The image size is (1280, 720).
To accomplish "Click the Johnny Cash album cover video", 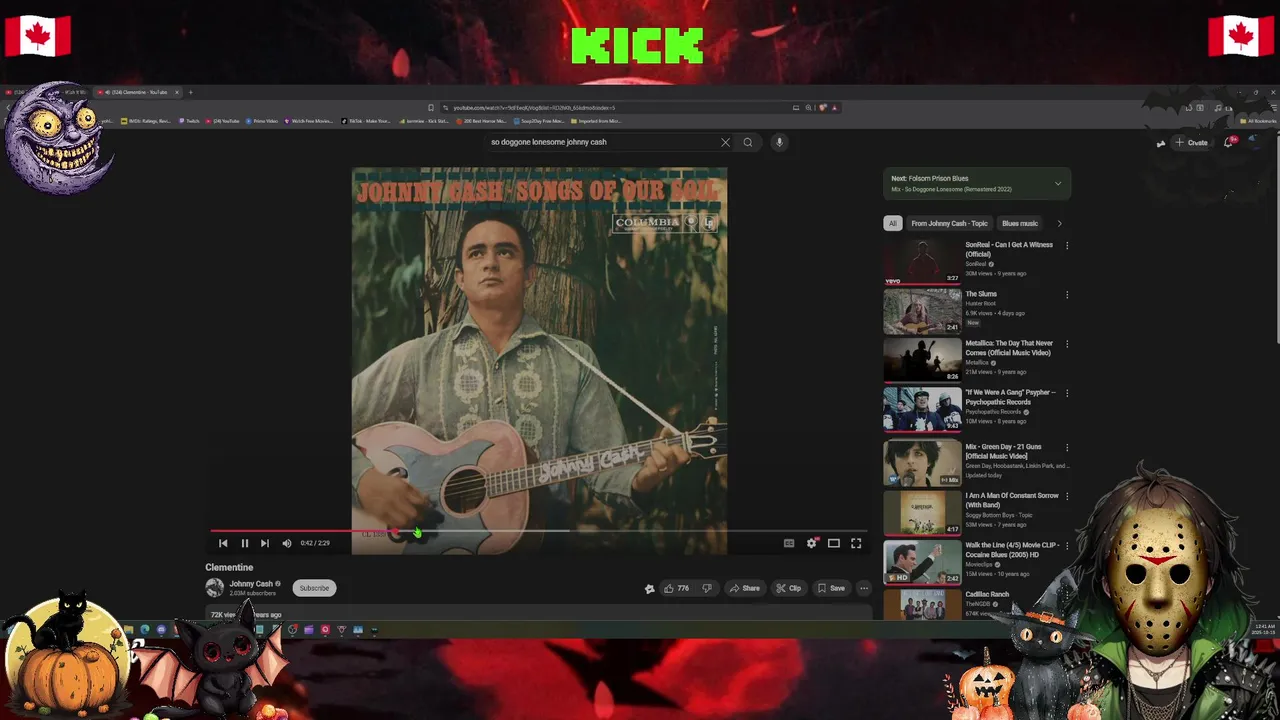I will [539, 360].
